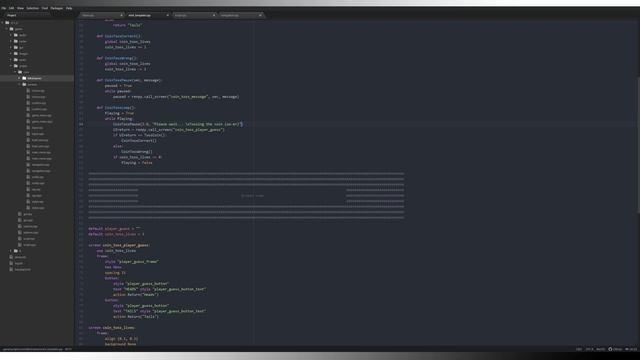Screen dimensions: 640x360
Task: Click line 'def CoinTossGame():'
Action: [116, 108]
